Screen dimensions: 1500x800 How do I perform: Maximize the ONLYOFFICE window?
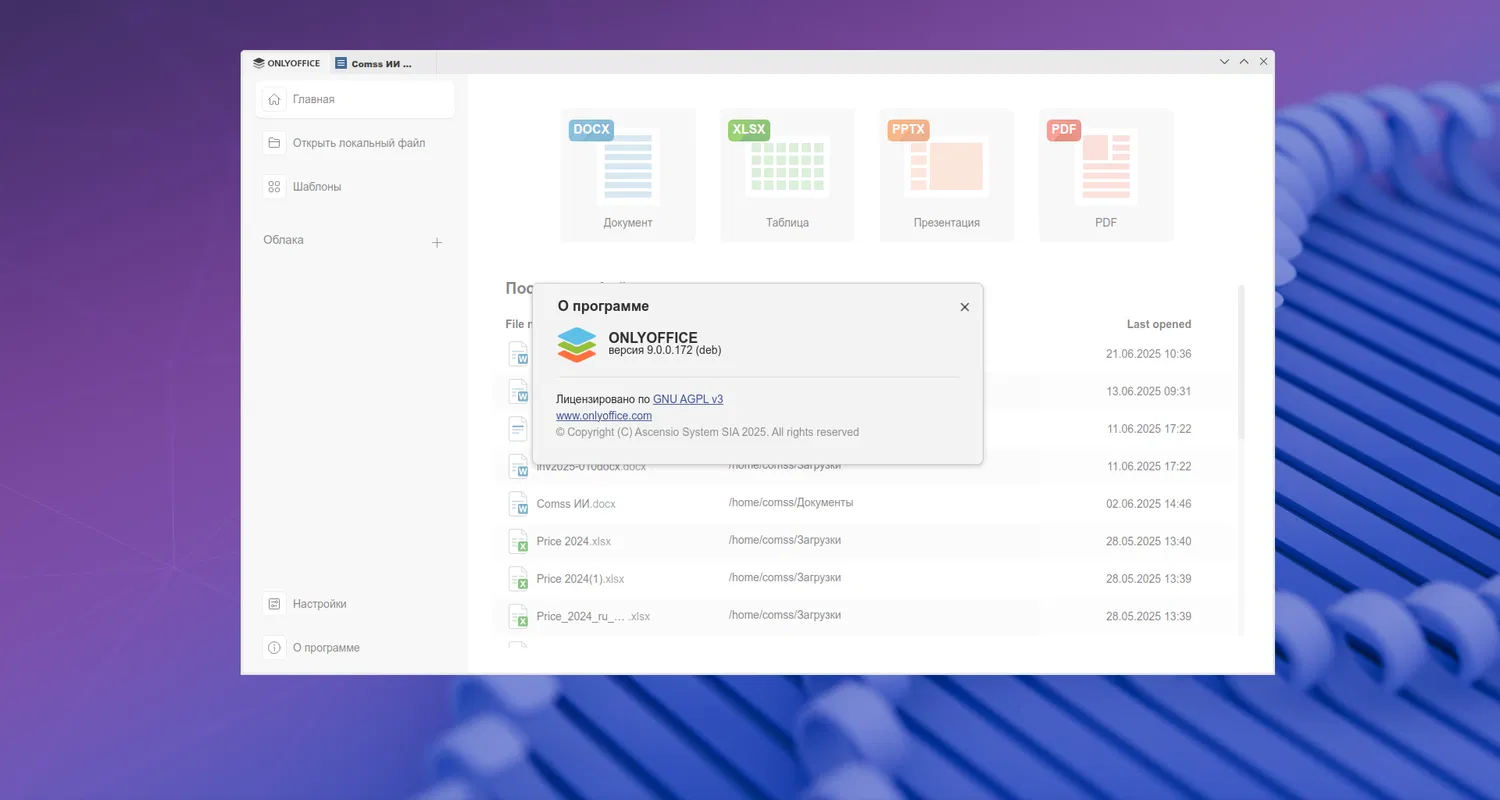click(x=1244, y=62)
